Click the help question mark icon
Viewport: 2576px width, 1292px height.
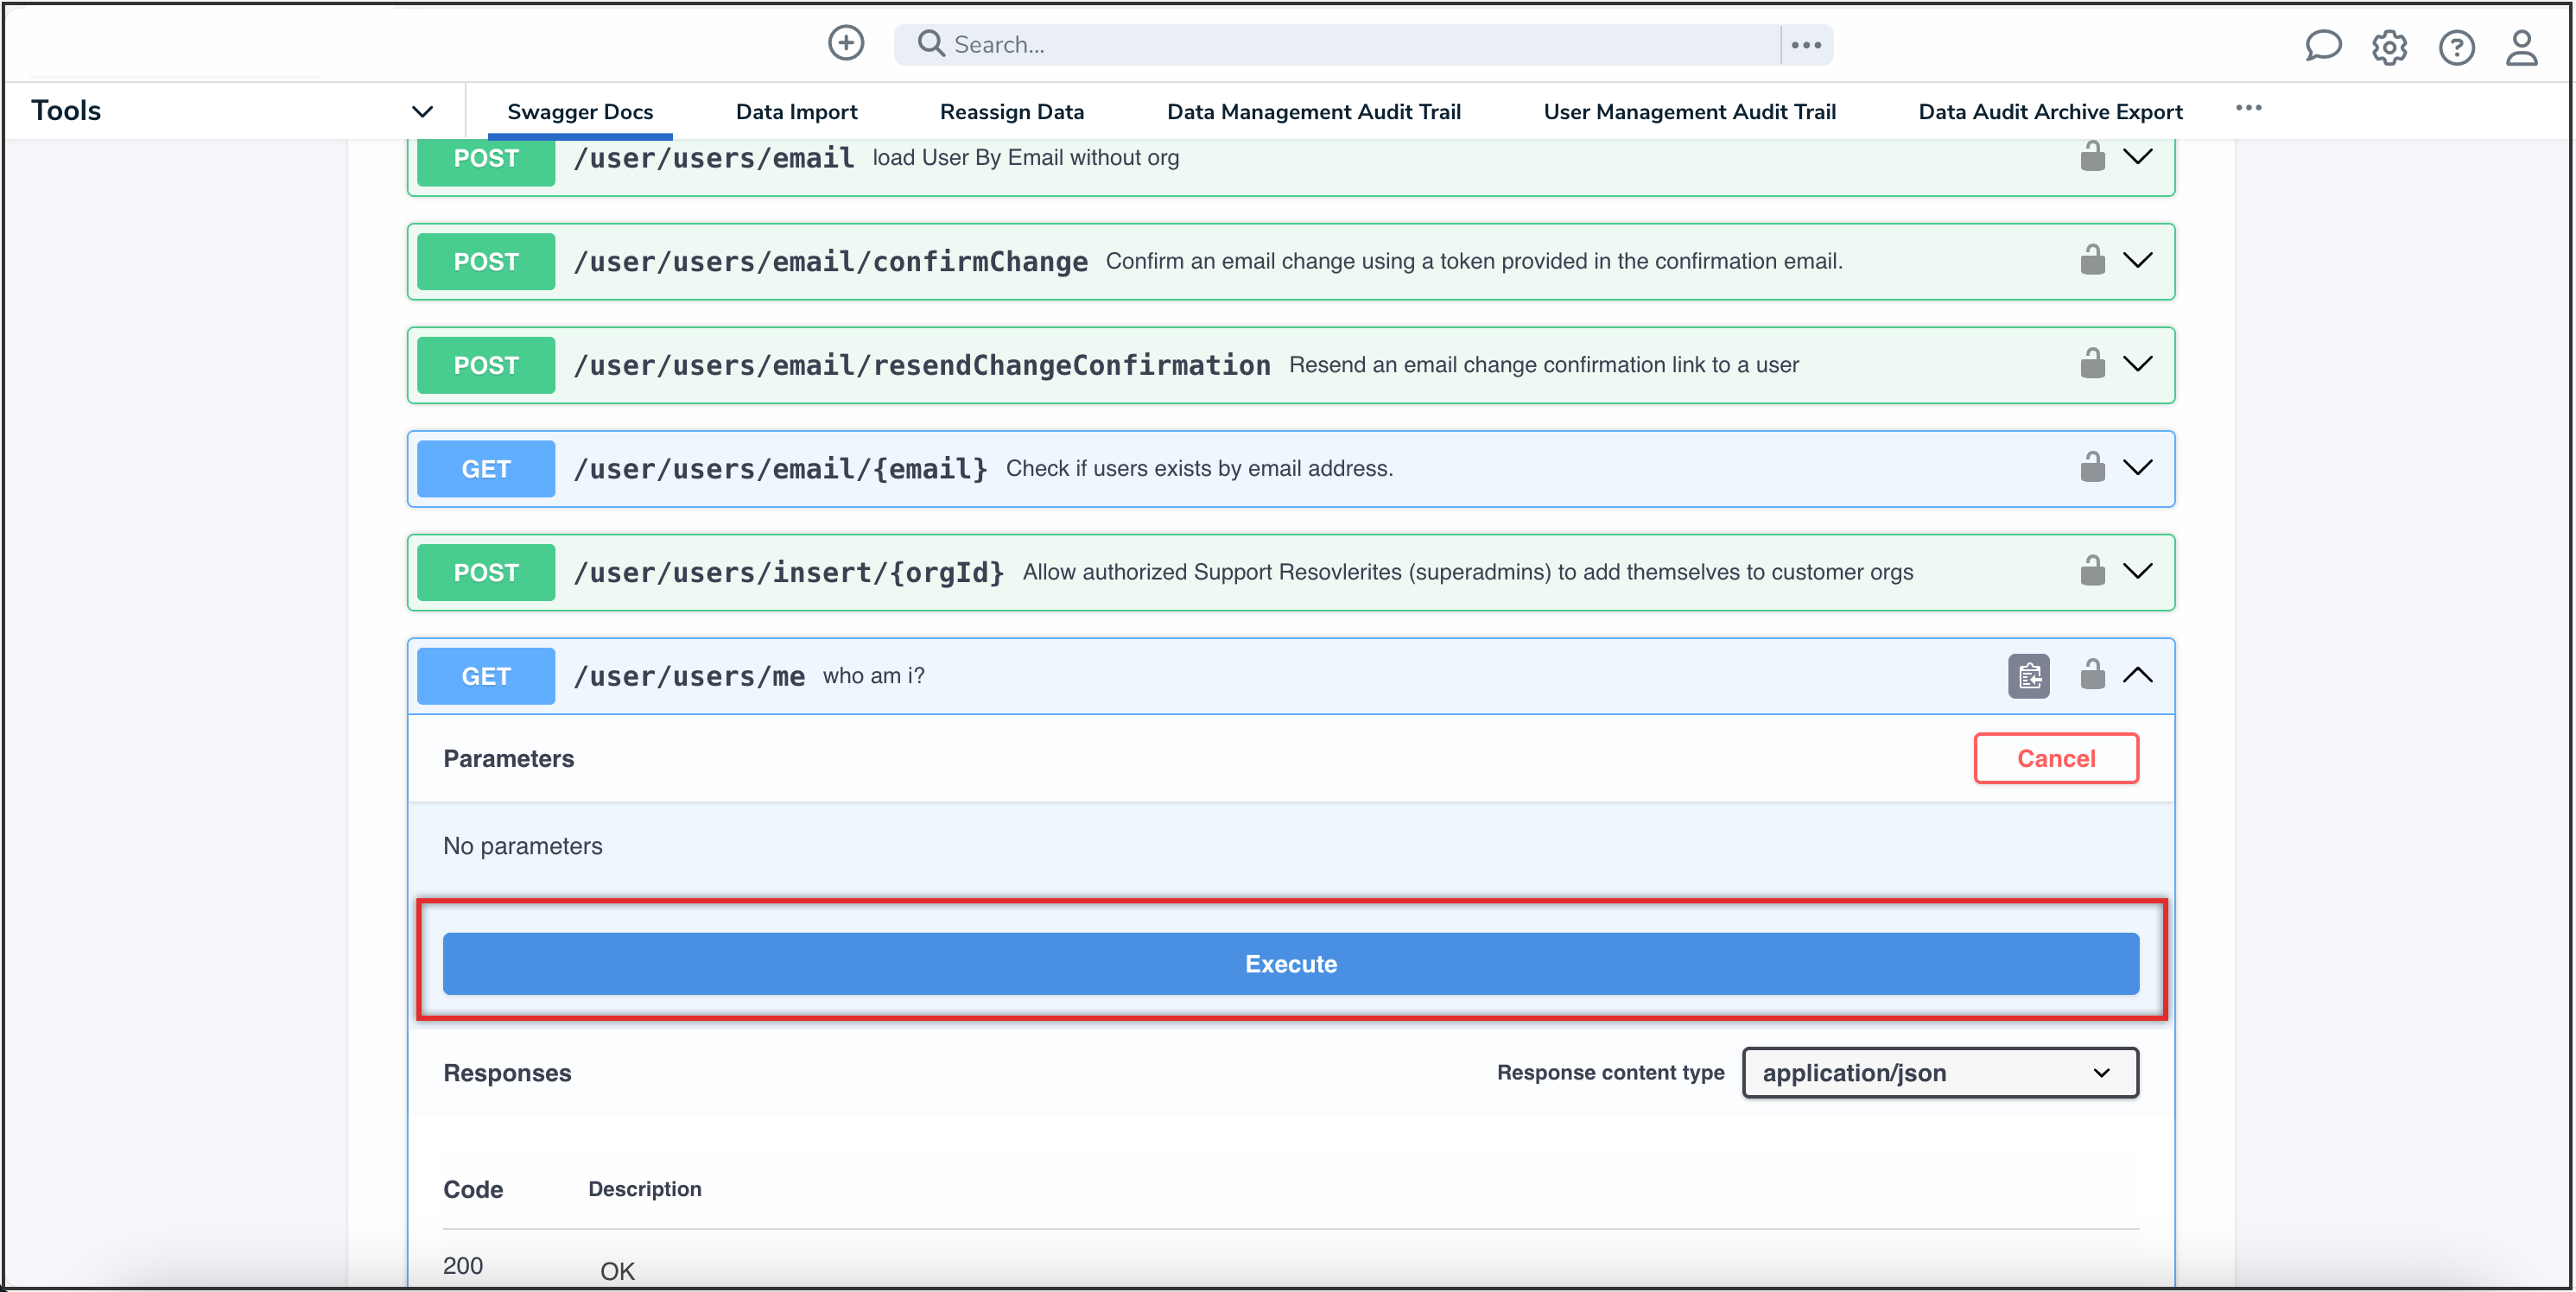click(x=2455, y=47)
